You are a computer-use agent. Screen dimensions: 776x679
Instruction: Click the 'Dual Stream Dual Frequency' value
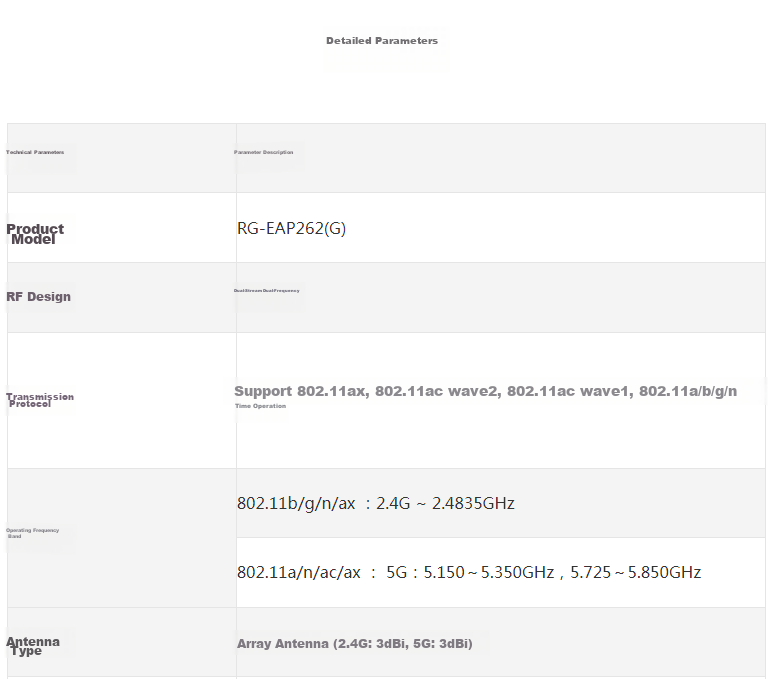[x=267, y=291]
